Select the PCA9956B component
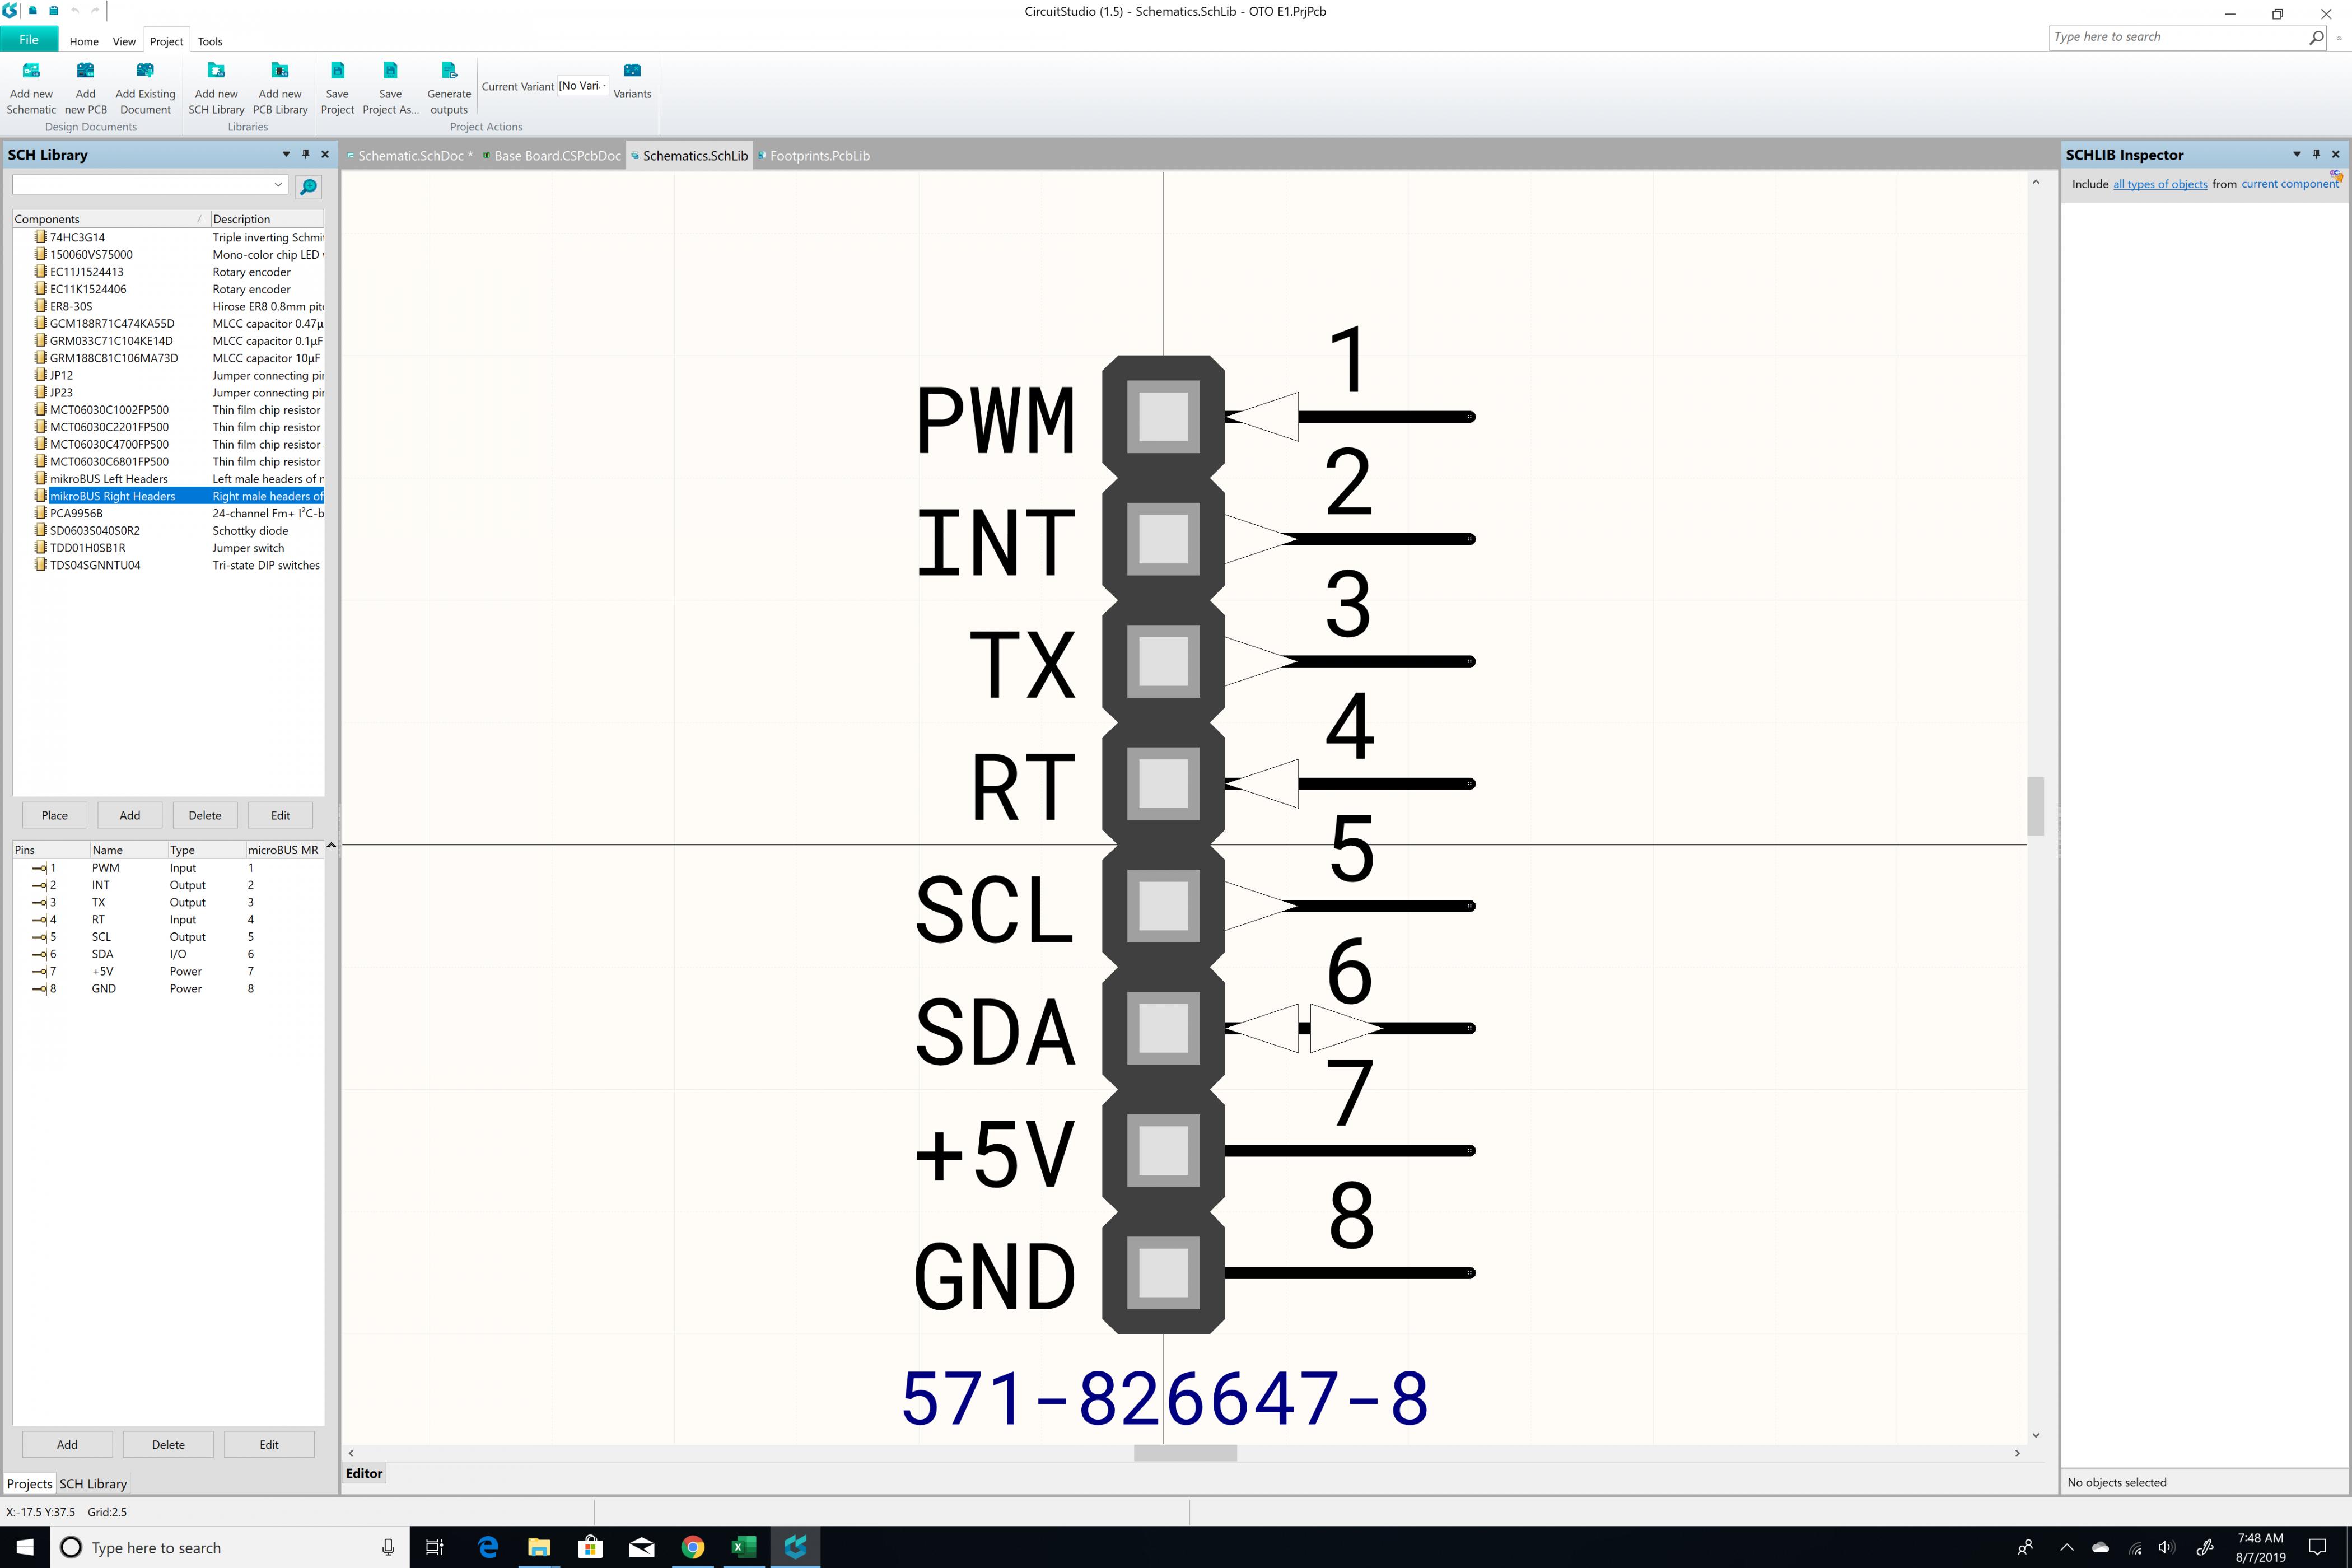2352x1568 pixels. 168,513
